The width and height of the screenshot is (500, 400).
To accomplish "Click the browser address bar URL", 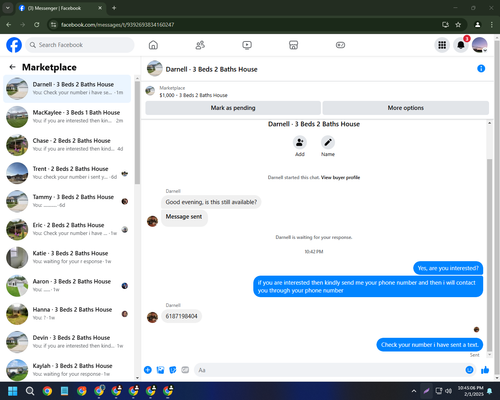I will coord(117,25).
